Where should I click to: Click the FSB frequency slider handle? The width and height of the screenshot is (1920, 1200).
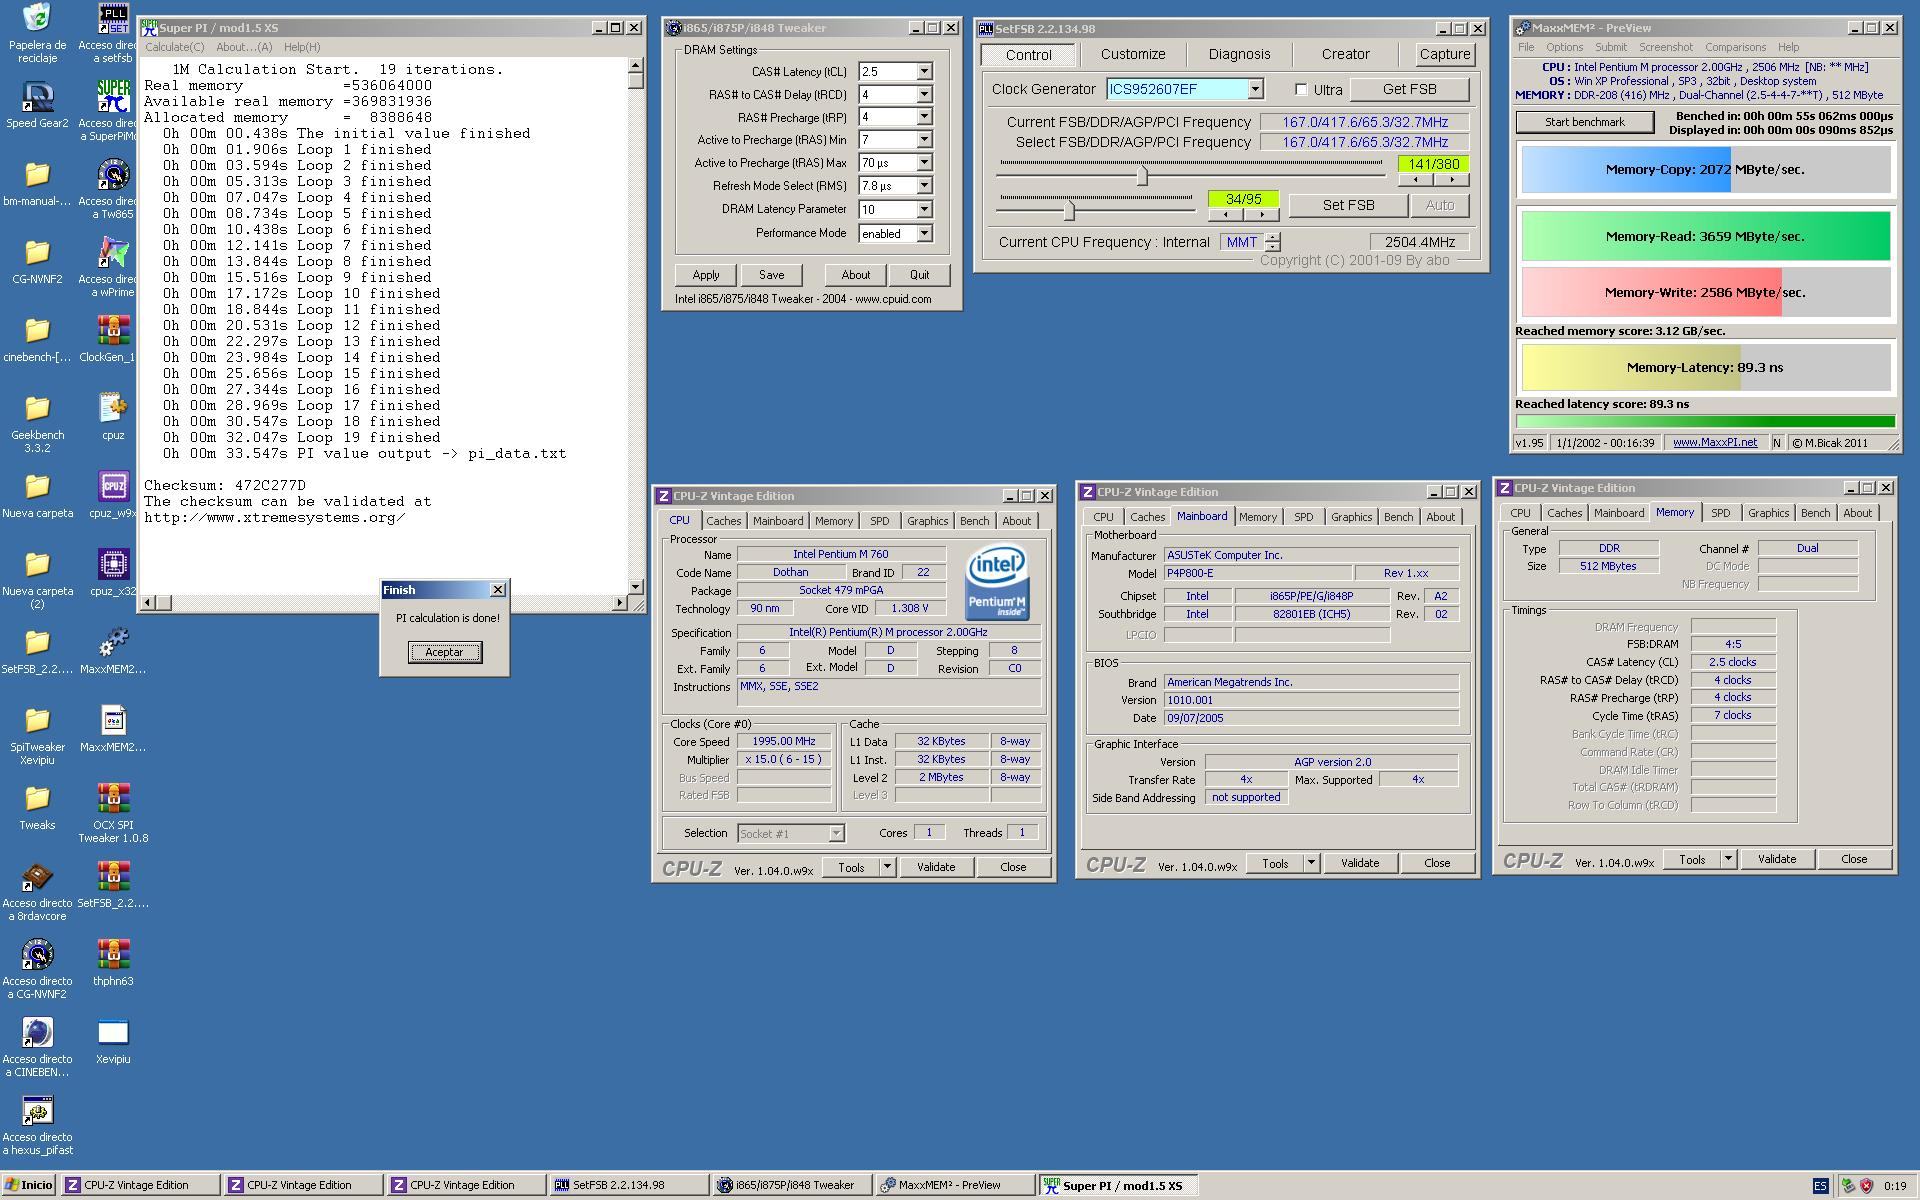(1142, 176)
